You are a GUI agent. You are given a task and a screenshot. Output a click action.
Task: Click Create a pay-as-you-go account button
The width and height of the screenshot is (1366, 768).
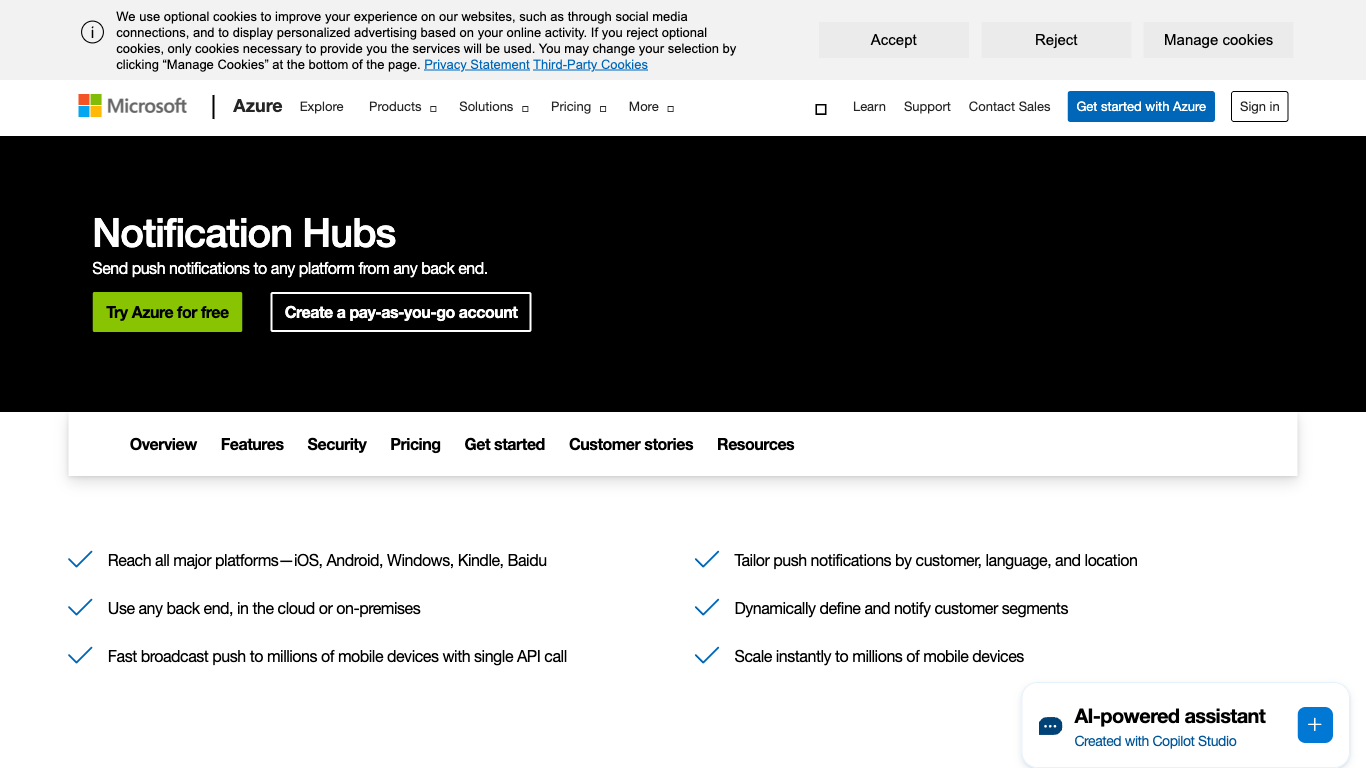point(401,312)
